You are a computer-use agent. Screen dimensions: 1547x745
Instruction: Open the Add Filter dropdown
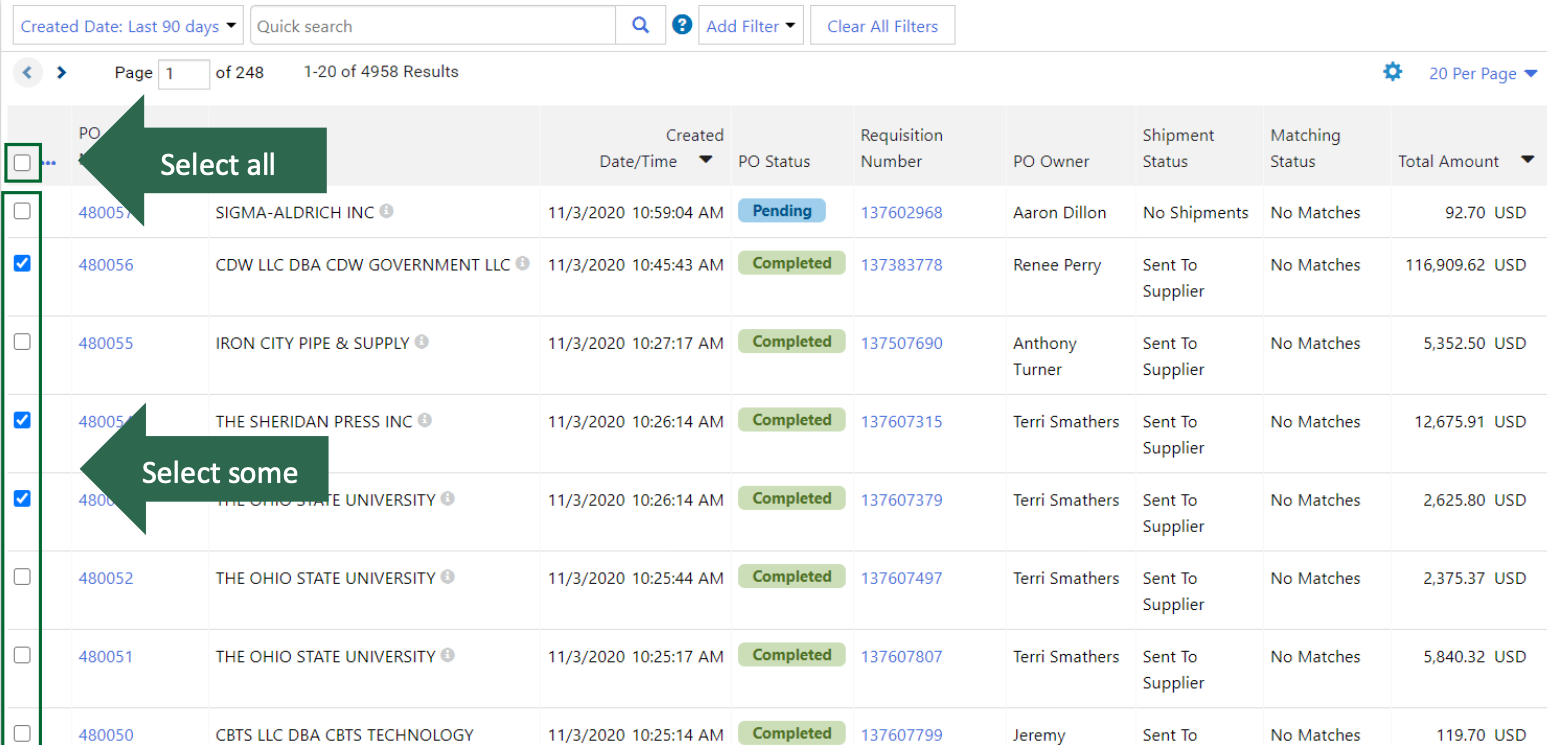(x=750, y=26)
